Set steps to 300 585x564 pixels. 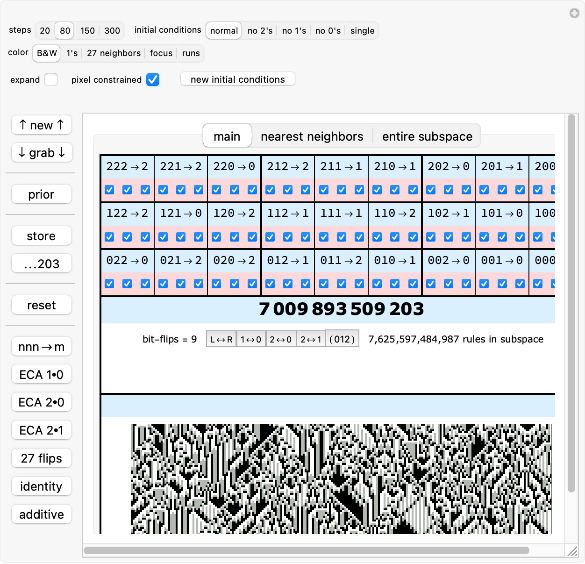tap(112, 31)
